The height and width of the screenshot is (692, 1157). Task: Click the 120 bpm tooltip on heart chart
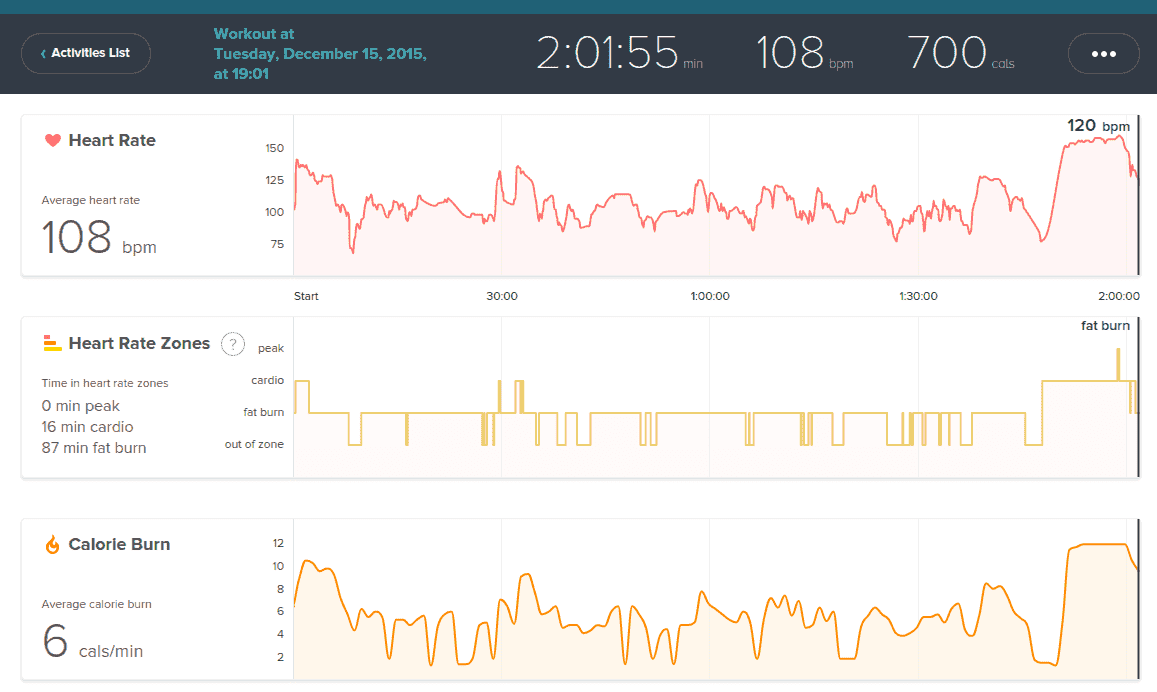pyautogui.click(x=1097, y=126)
